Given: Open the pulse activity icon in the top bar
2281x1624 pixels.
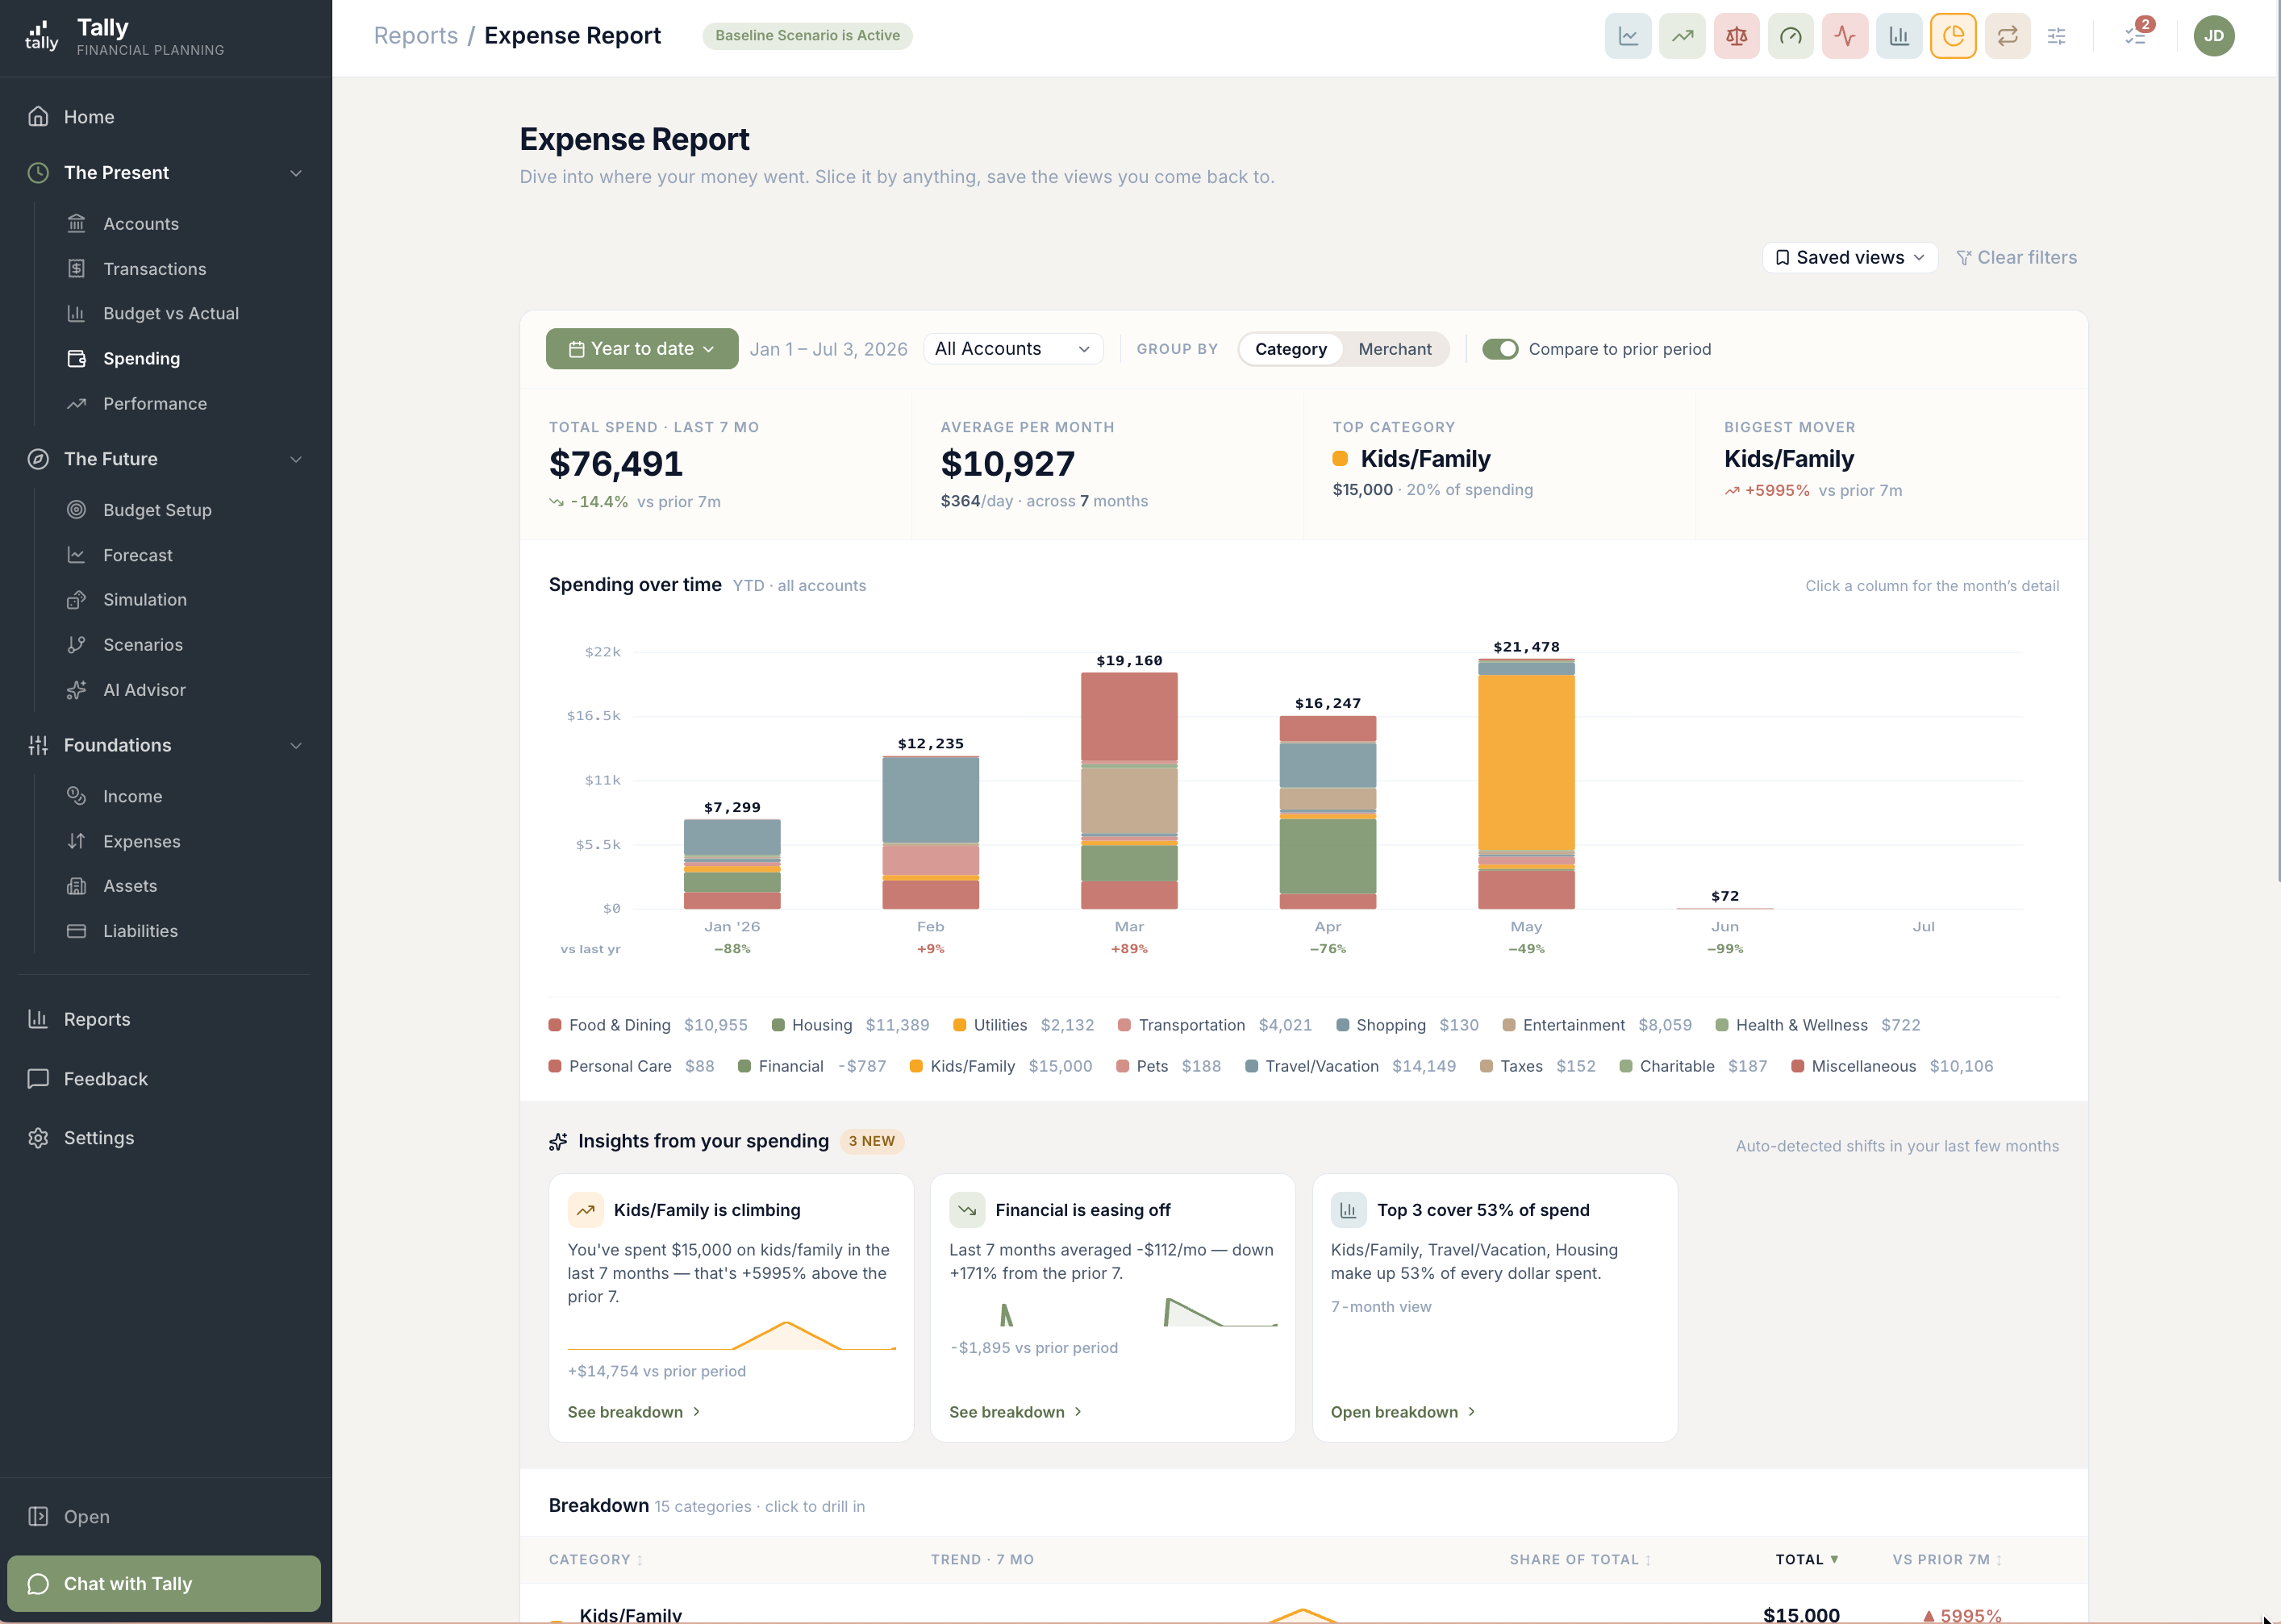Looking at the screenshot, I should click(x=1844, y=36).
